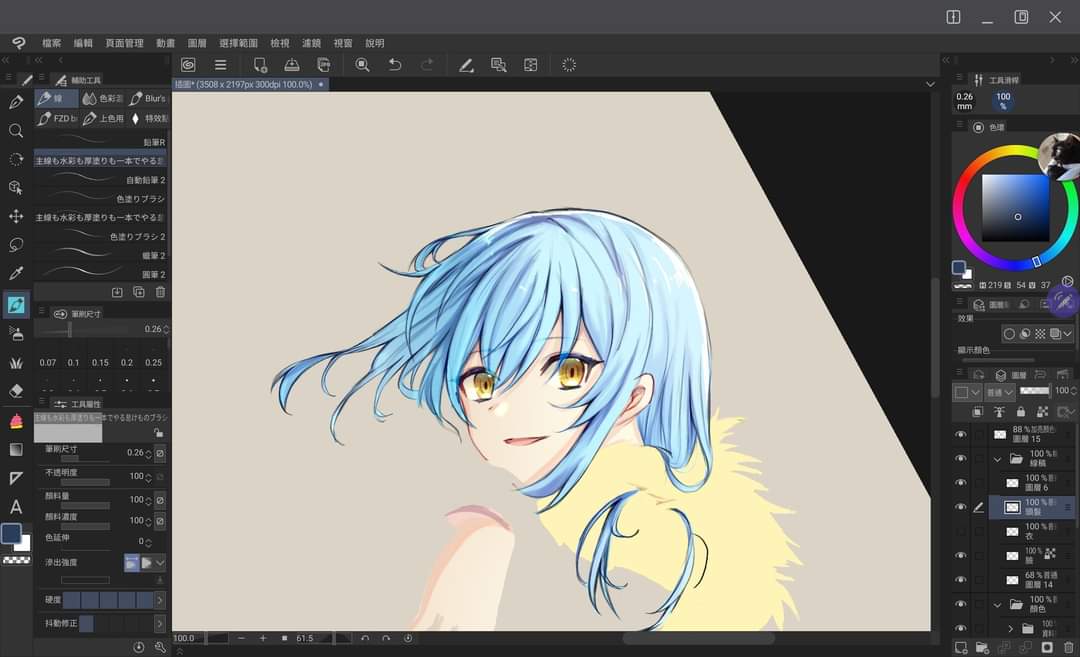Image resolution: width=1080 pixels, height=657 pixels.
Task: Choose brush size preset 0.15
Action: pyautogui.click(x=100, y=362)
